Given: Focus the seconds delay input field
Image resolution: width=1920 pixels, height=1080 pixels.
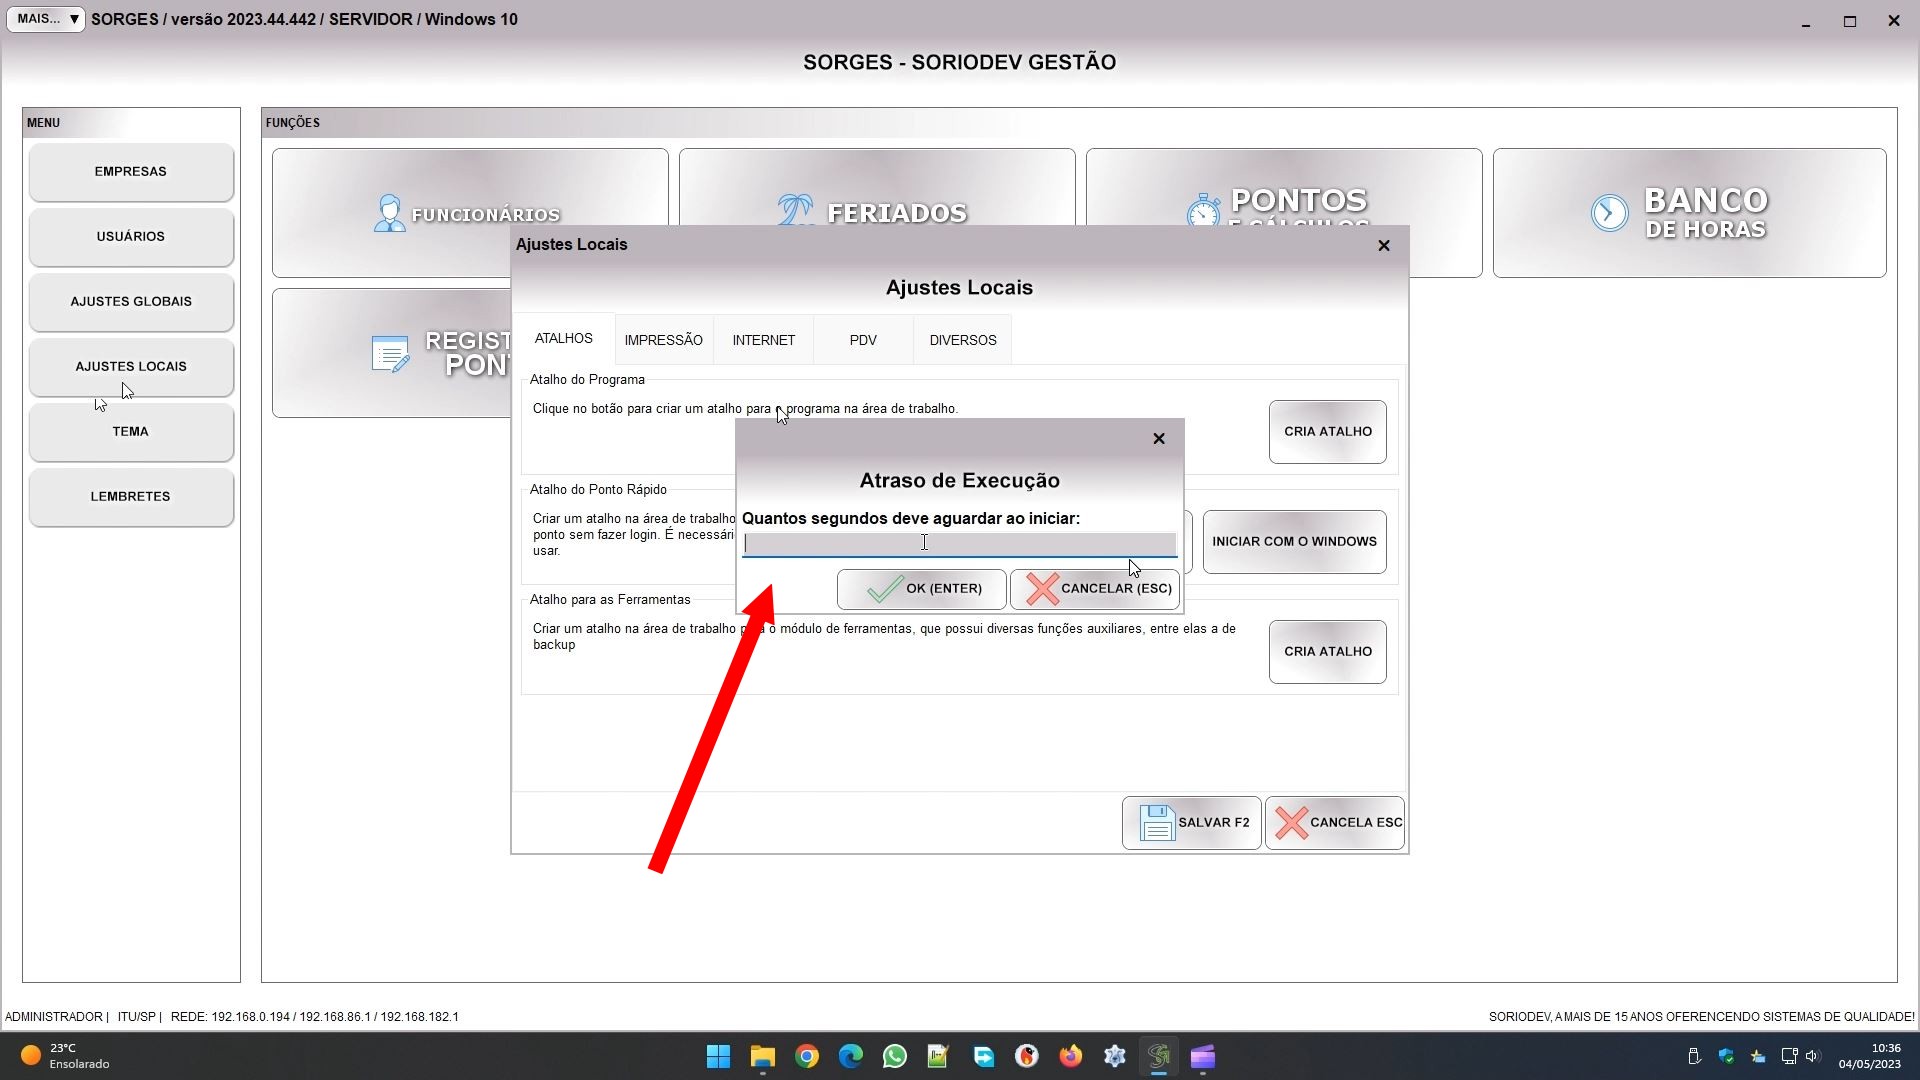Looking at the screenshot, I should click(959, 543).
